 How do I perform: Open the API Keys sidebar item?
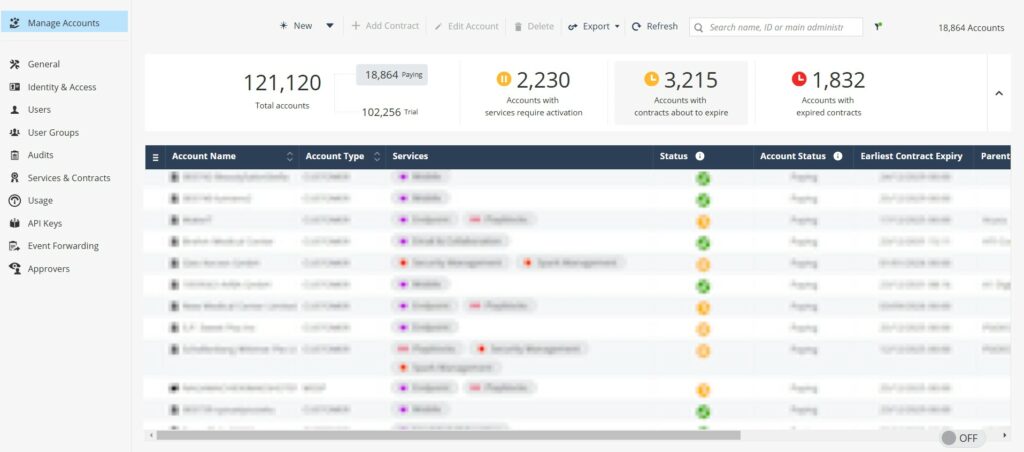point(44,223)
